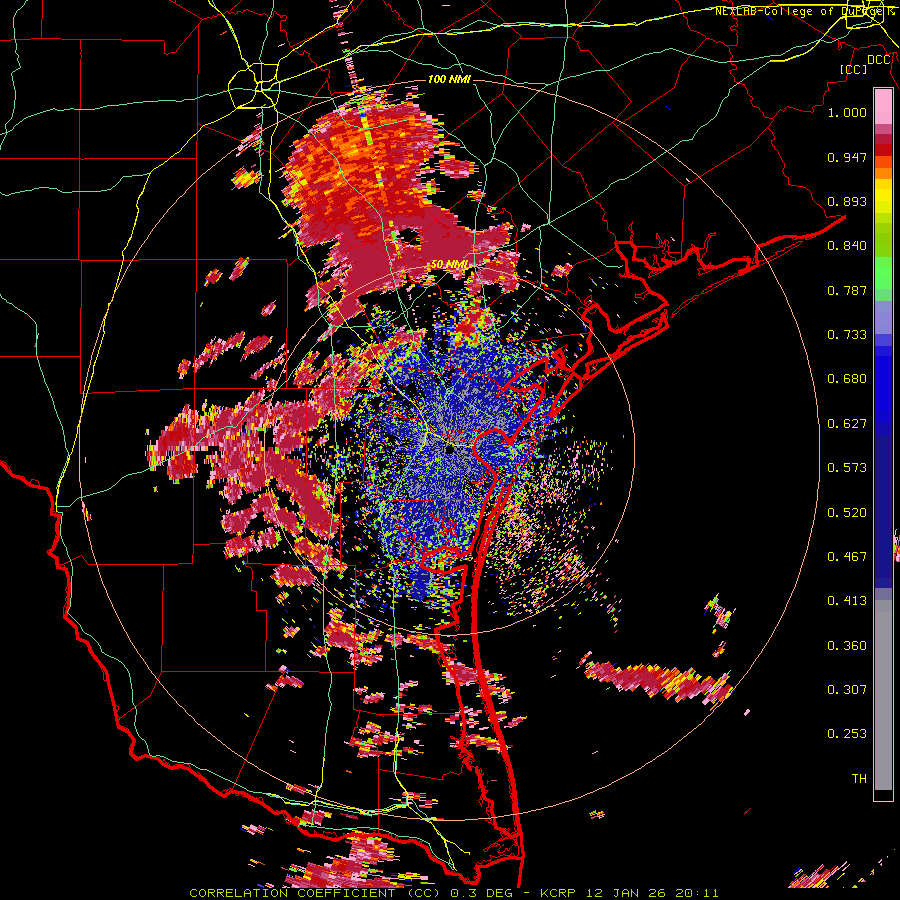
Task: Click the pink top segment of the color bar
Action: 883,106
